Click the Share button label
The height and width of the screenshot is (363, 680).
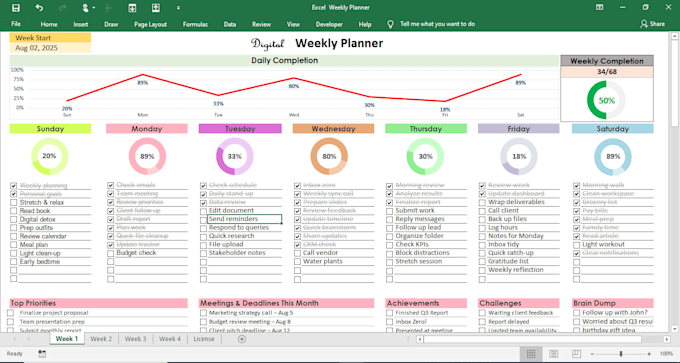click(657, 24)
